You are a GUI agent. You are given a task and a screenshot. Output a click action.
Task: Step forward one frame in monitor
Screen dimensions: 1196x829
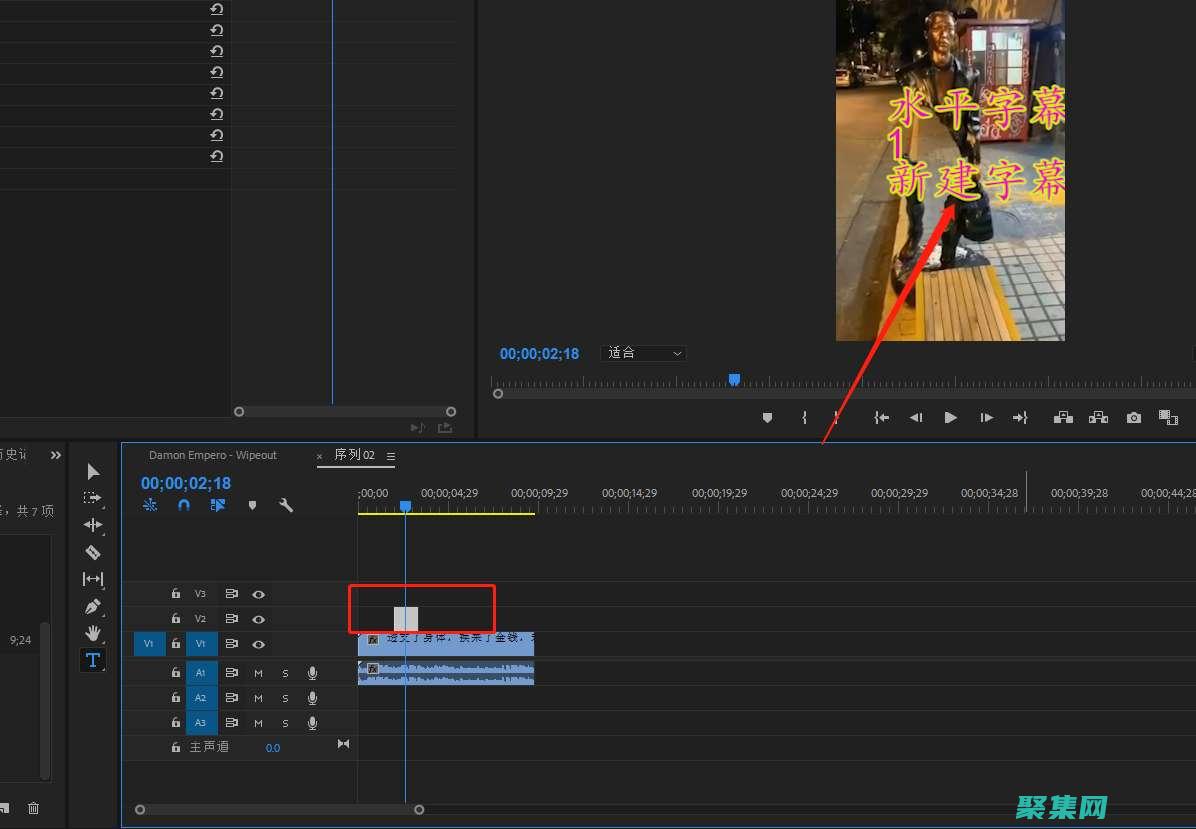point(986,418)
